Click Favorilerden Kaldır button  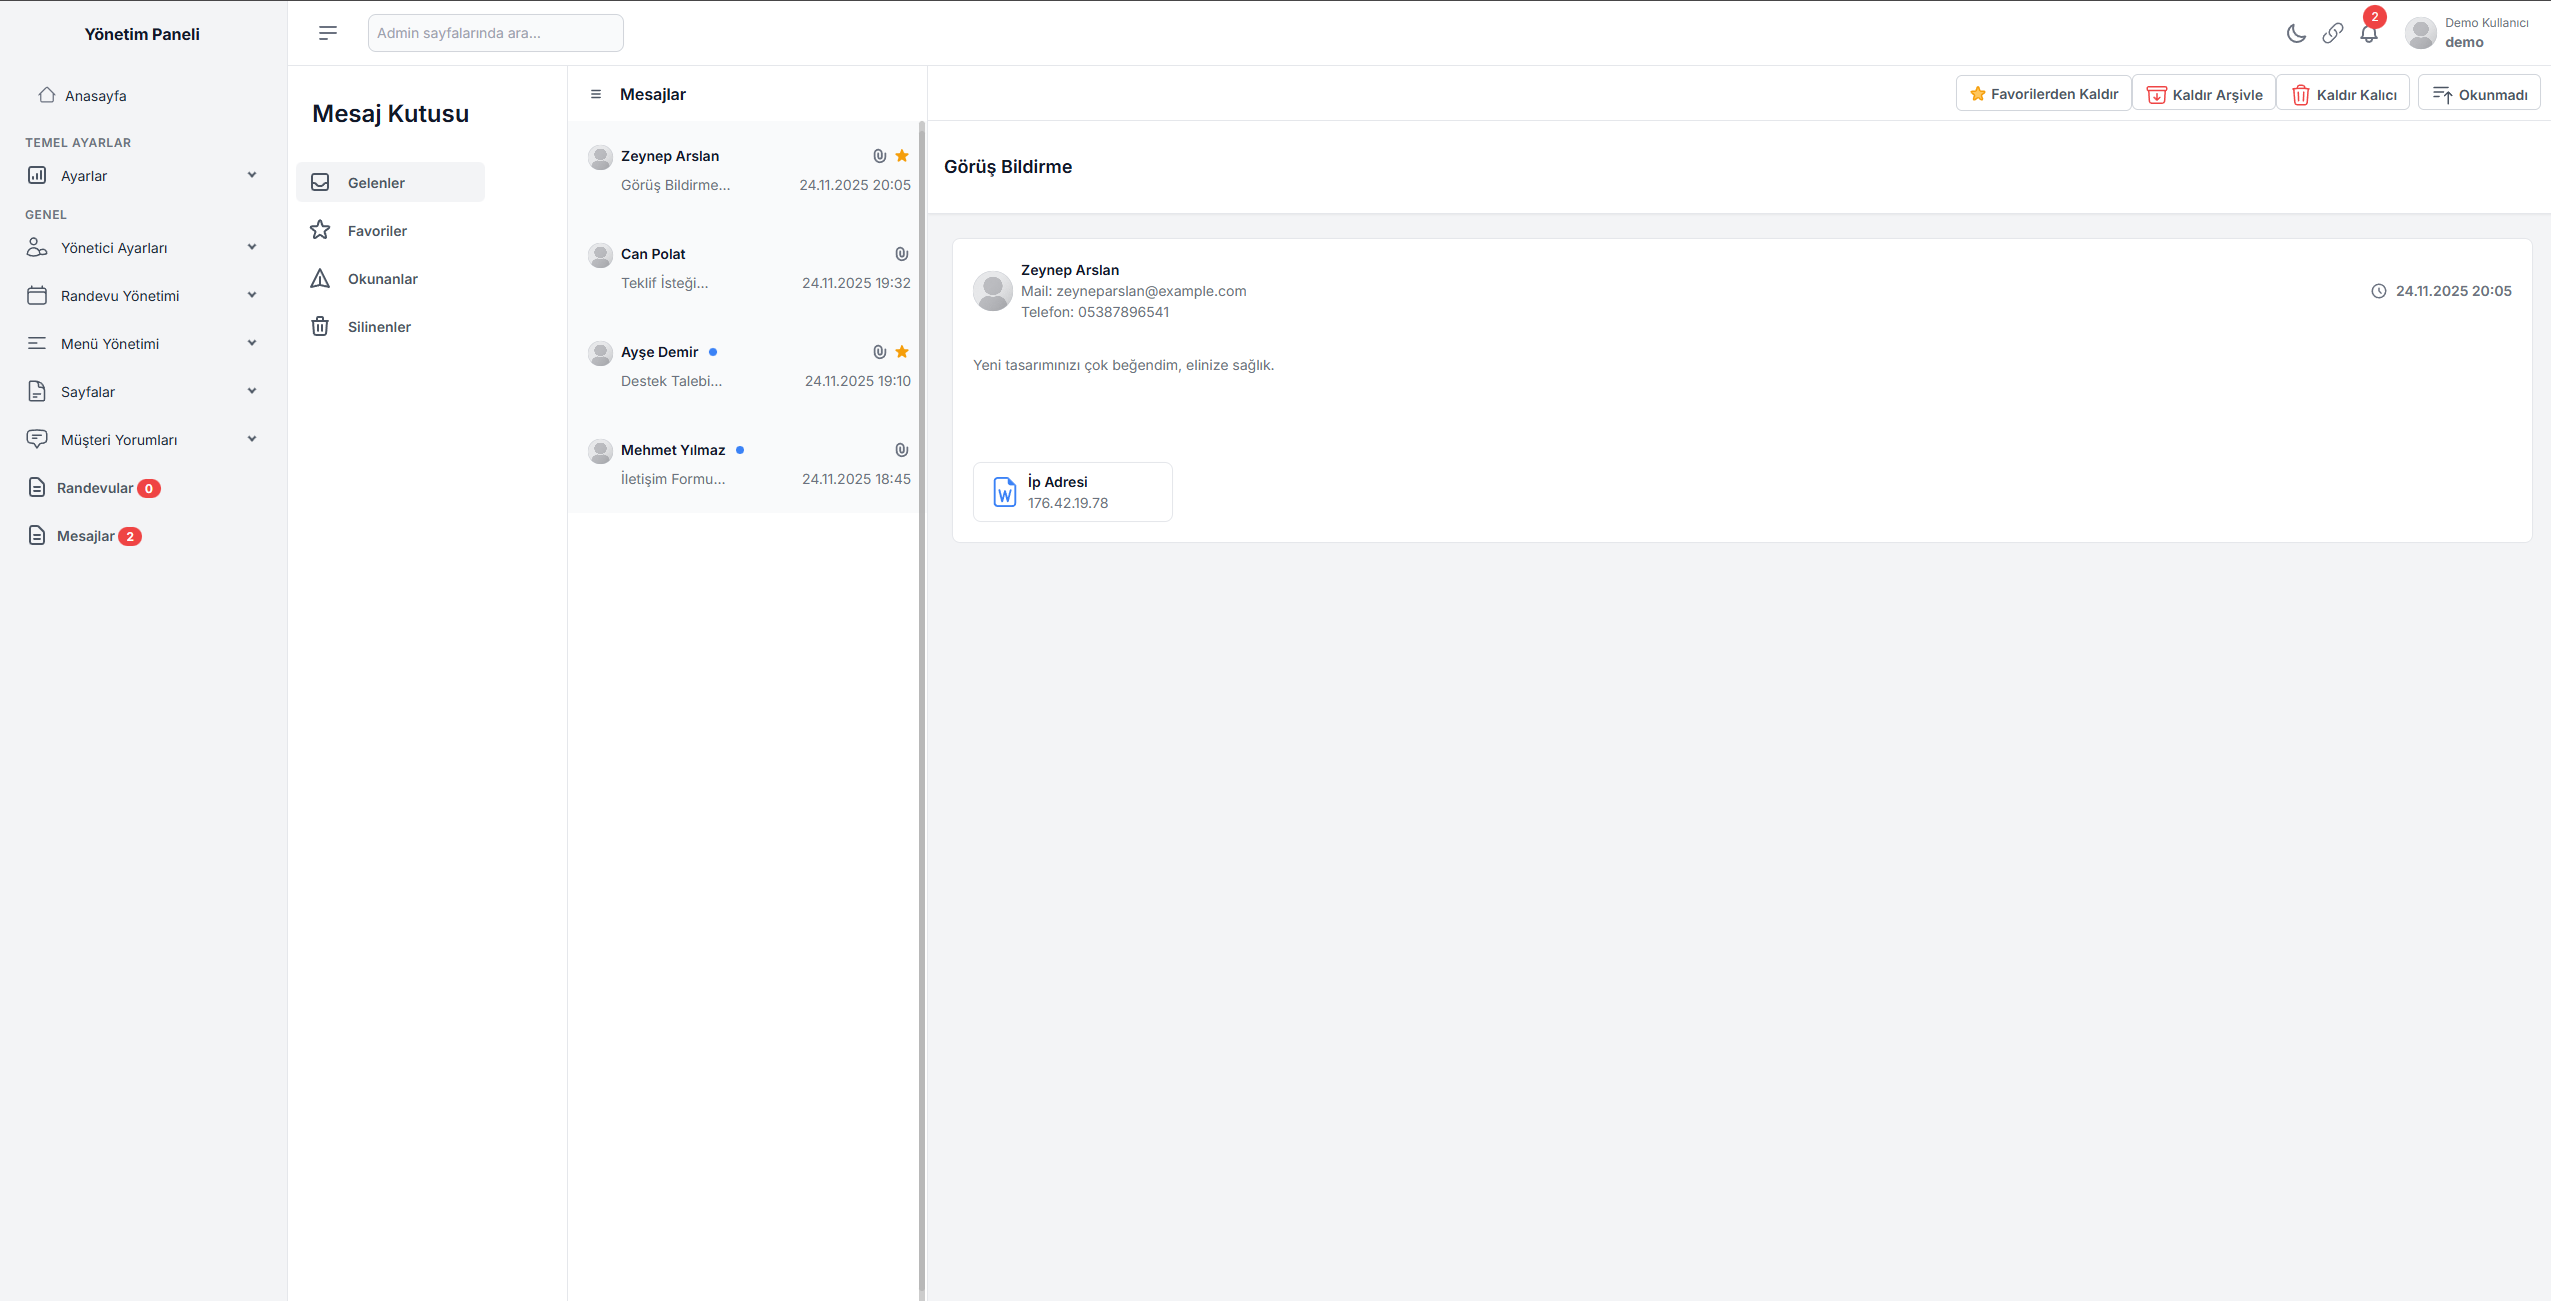(x=2043, y=94)
